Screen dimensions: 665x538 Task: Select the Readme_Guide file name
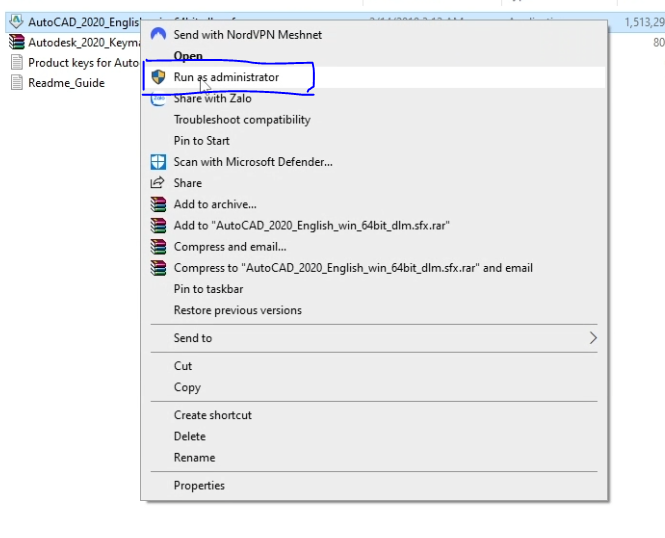click(x=66, y=83)
